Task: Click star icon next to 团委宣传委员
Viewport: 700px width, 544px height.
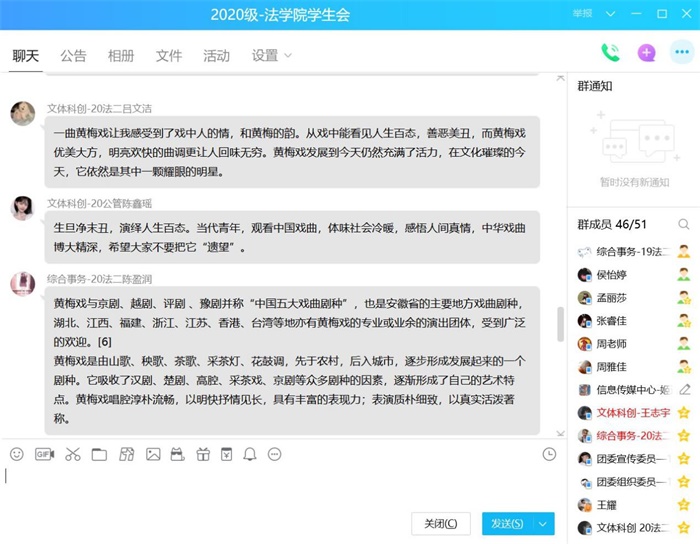Action: point(683,458)
